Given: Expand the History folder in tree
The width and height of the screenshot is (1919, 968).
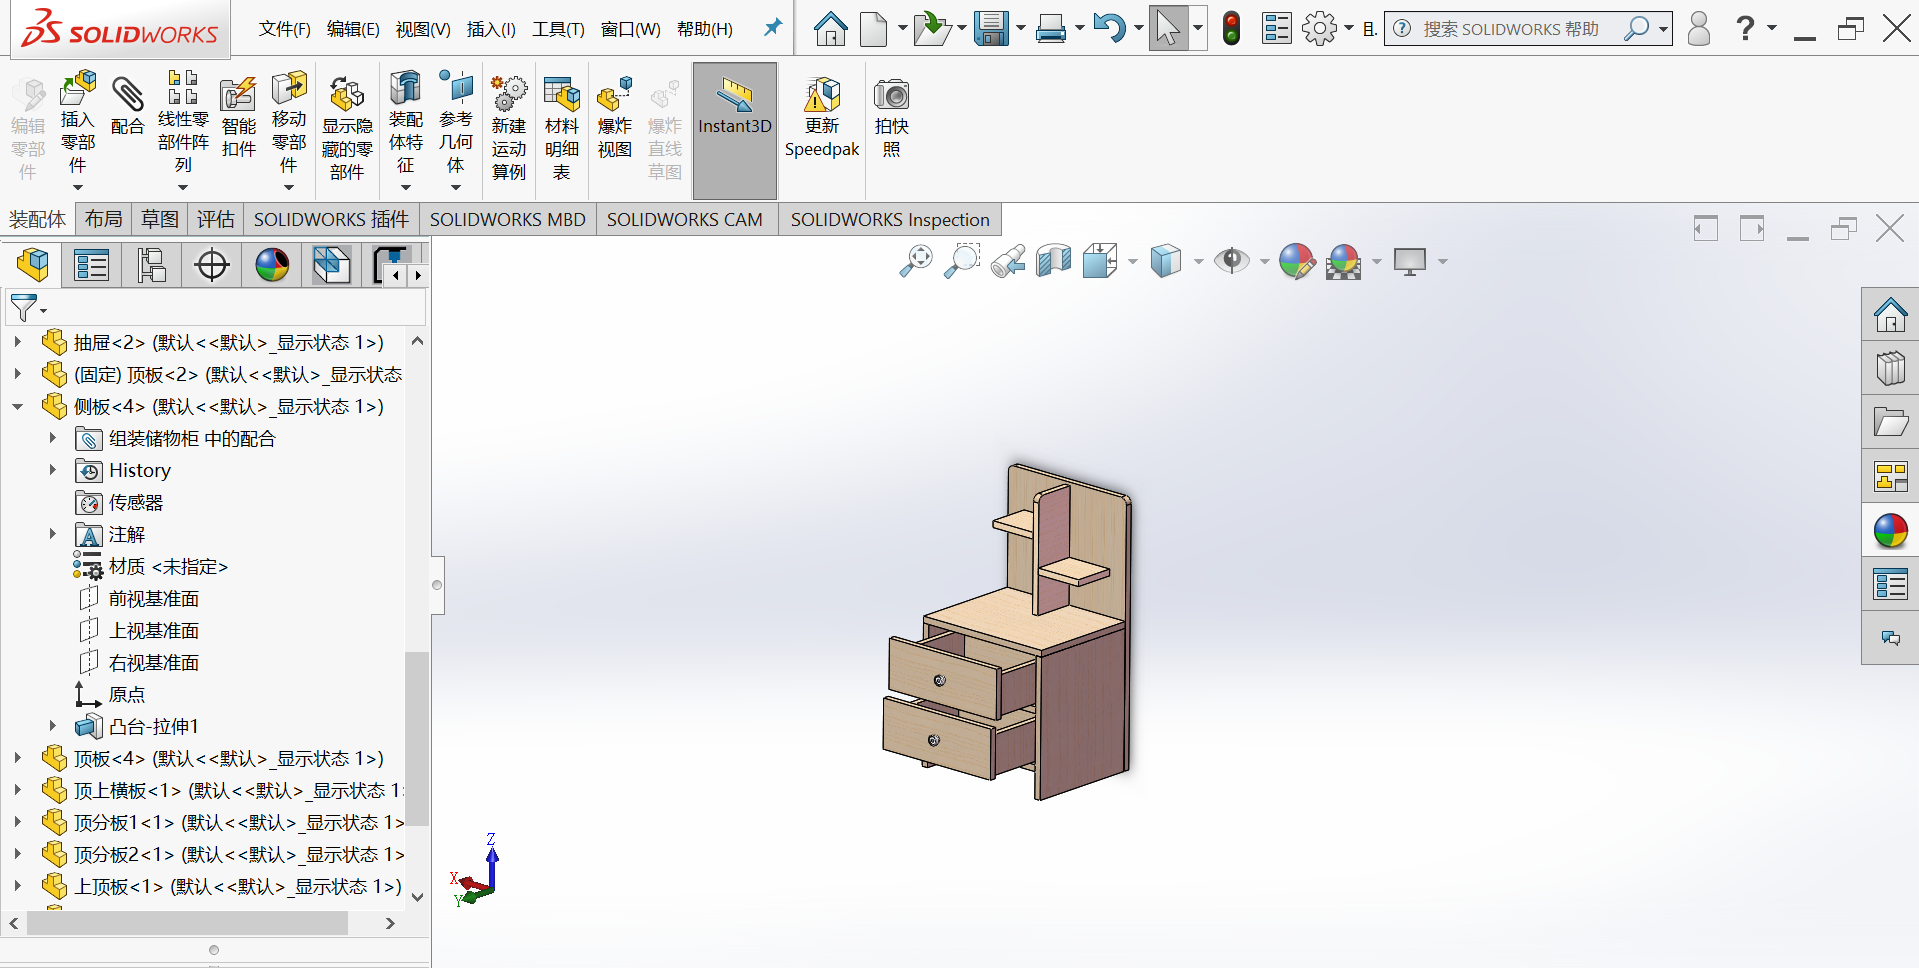Looking at the screenshot, I should pos(53,470).
